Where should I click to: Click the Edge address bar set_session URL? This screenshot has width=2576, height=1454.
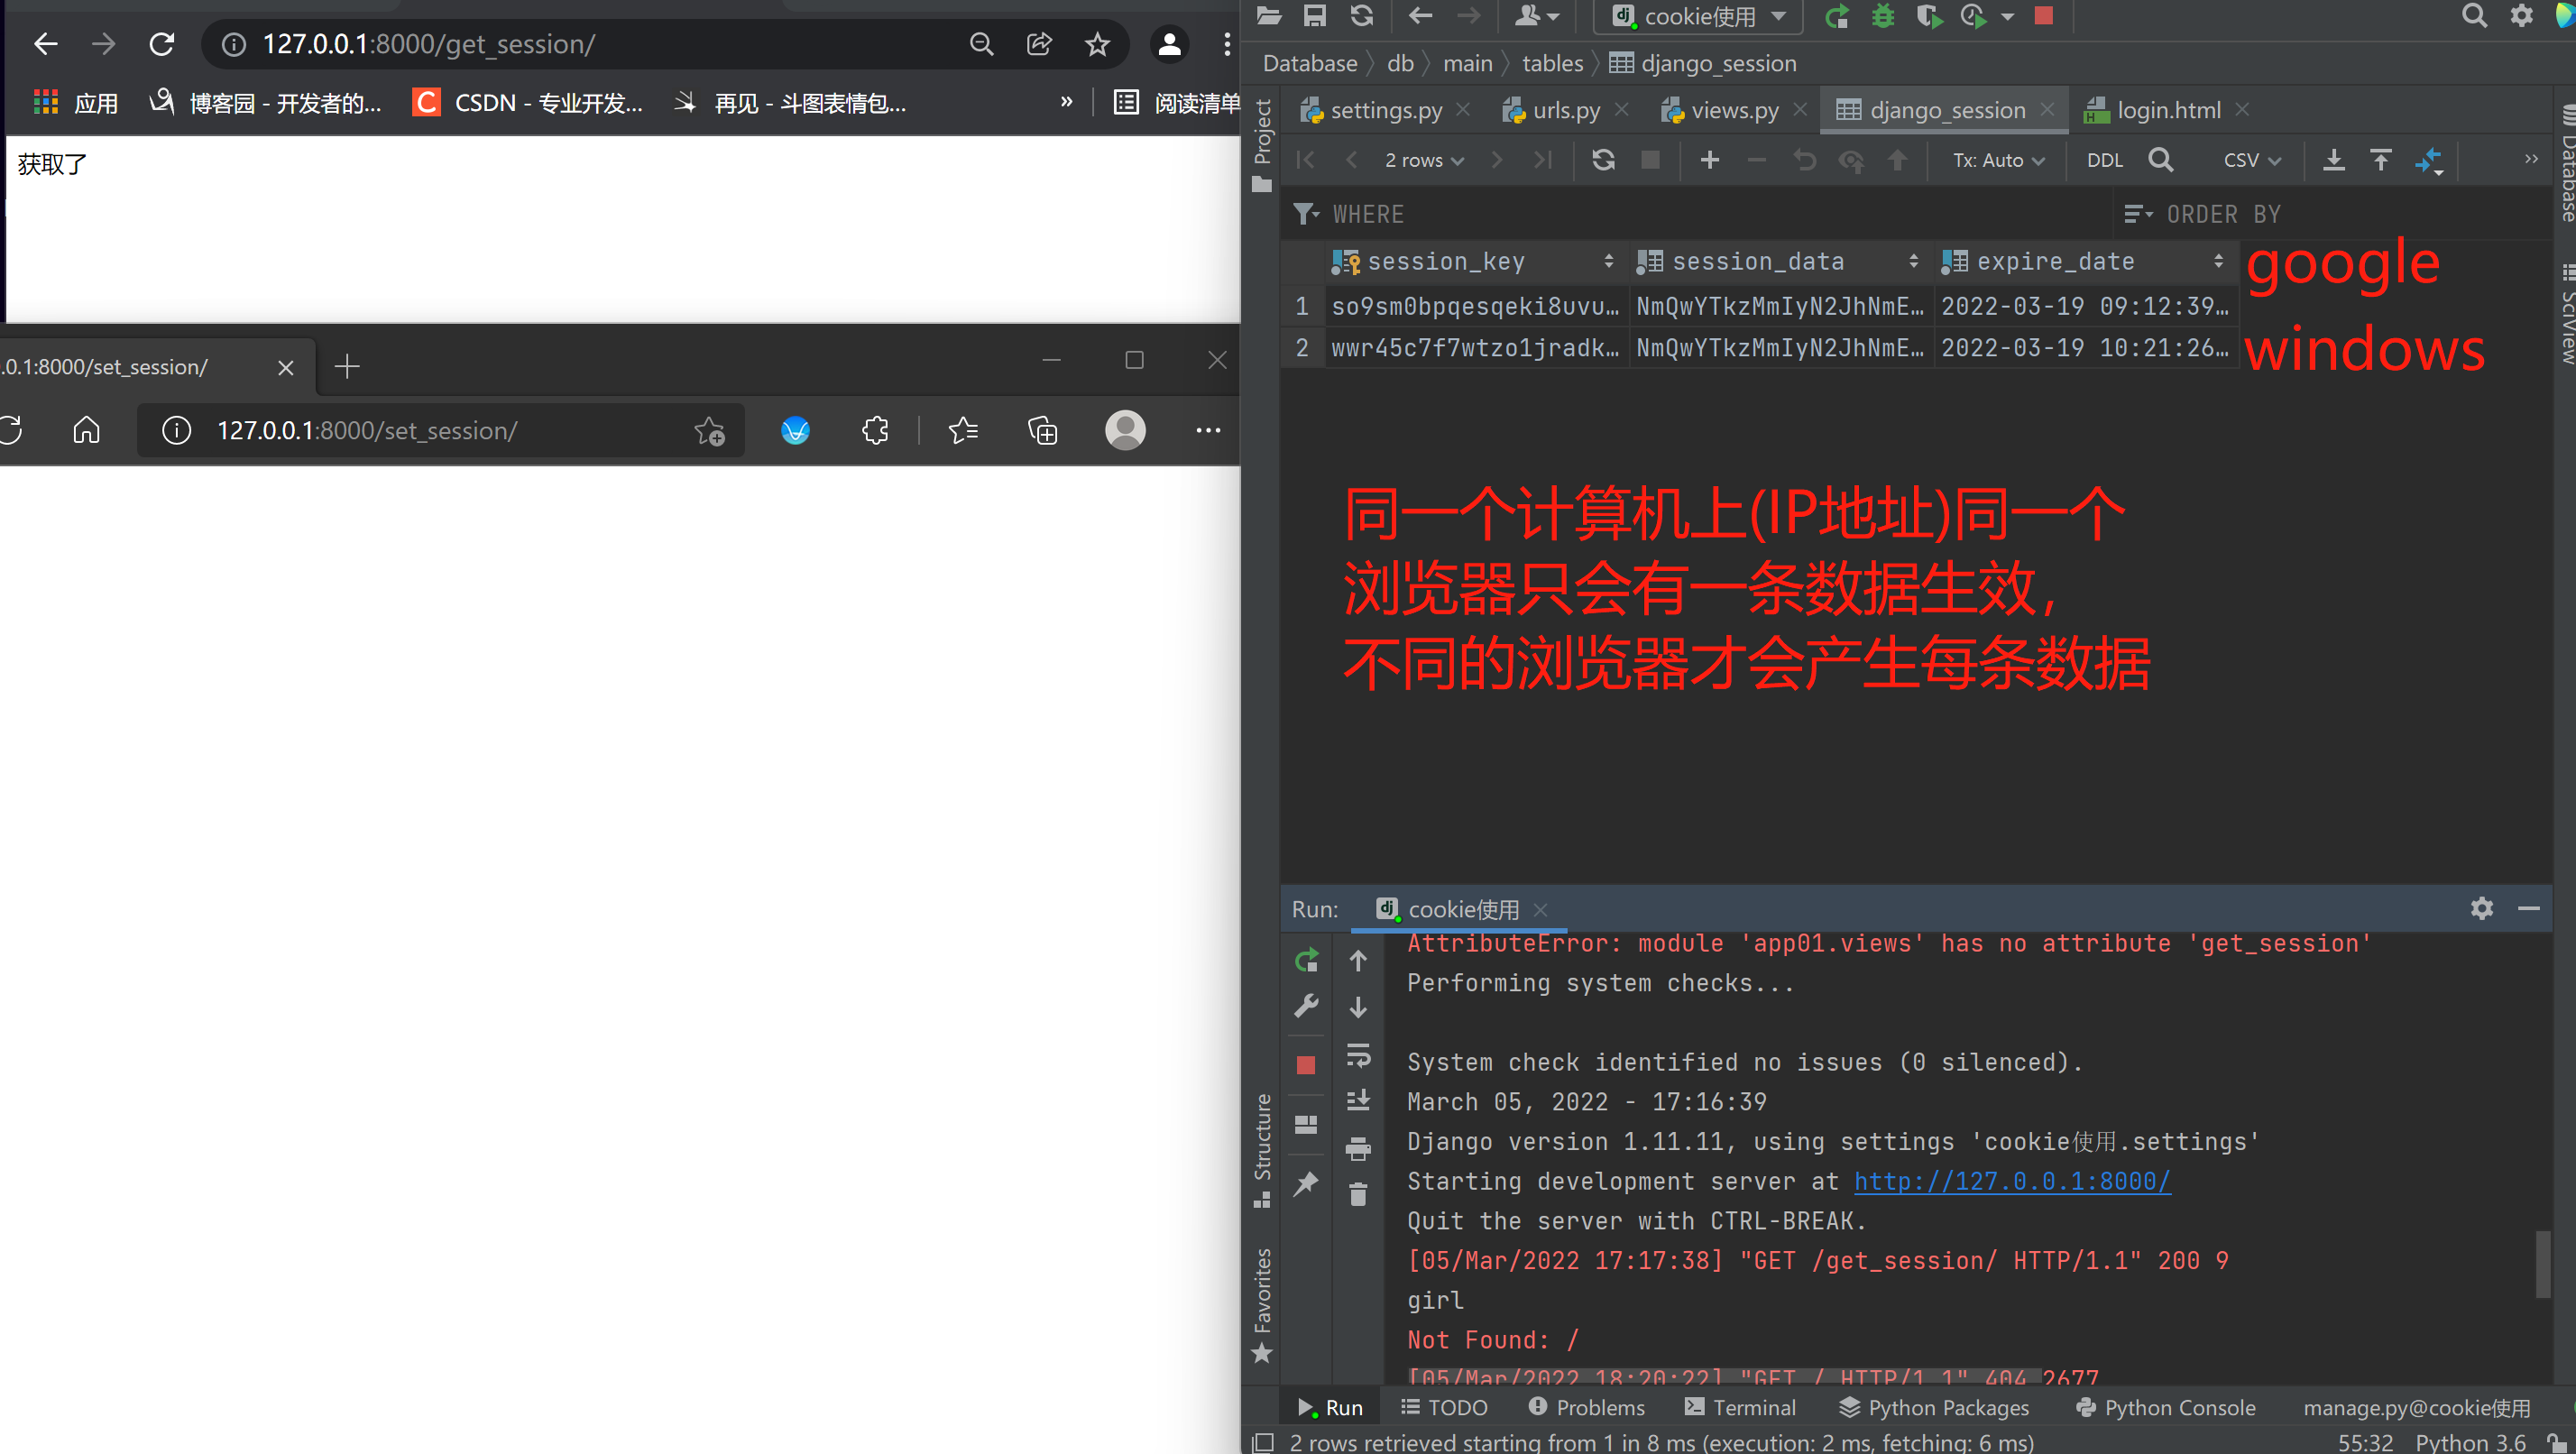coord(367,431)
